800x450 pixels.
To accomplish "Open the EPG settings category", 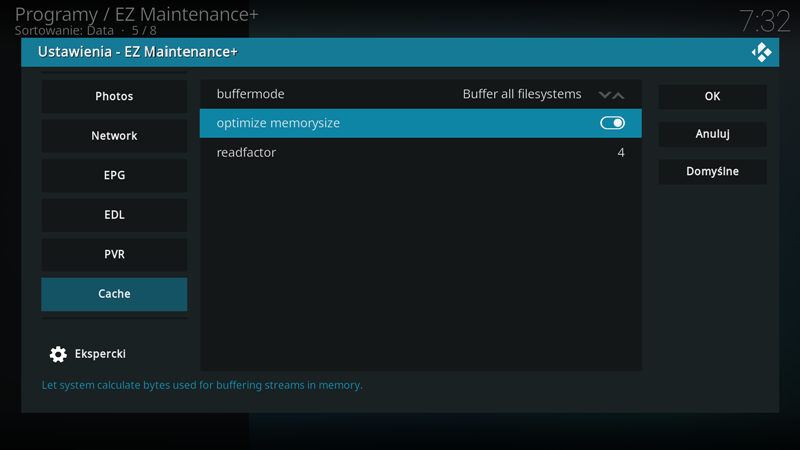I will coord(114,176).
